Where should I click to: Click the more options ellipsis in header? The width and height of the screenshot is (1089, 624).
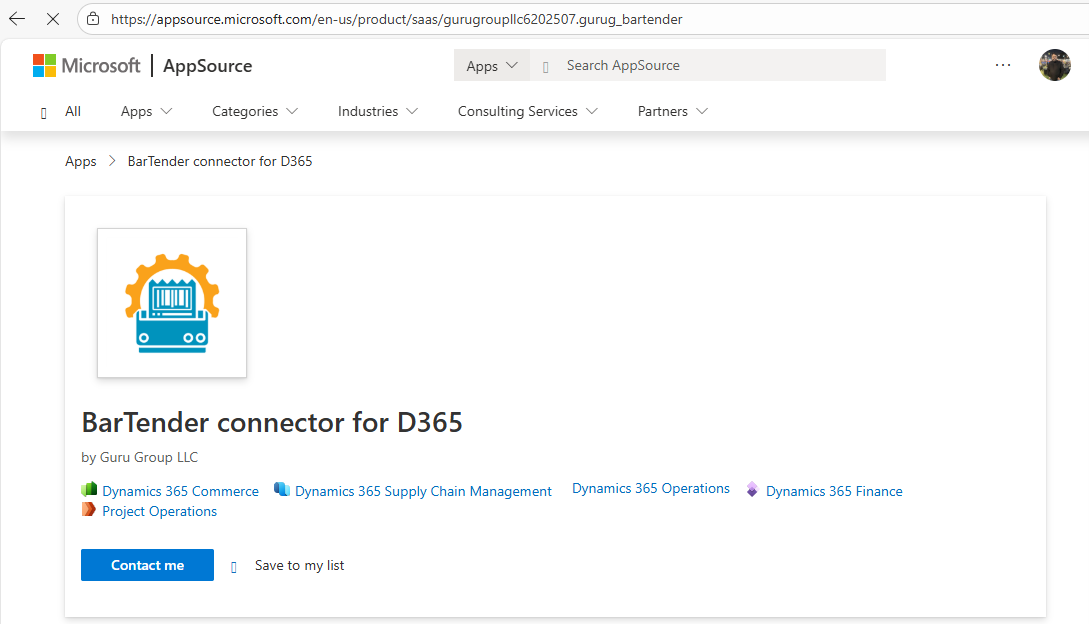pyautogui.click(x=1003, y=66)
